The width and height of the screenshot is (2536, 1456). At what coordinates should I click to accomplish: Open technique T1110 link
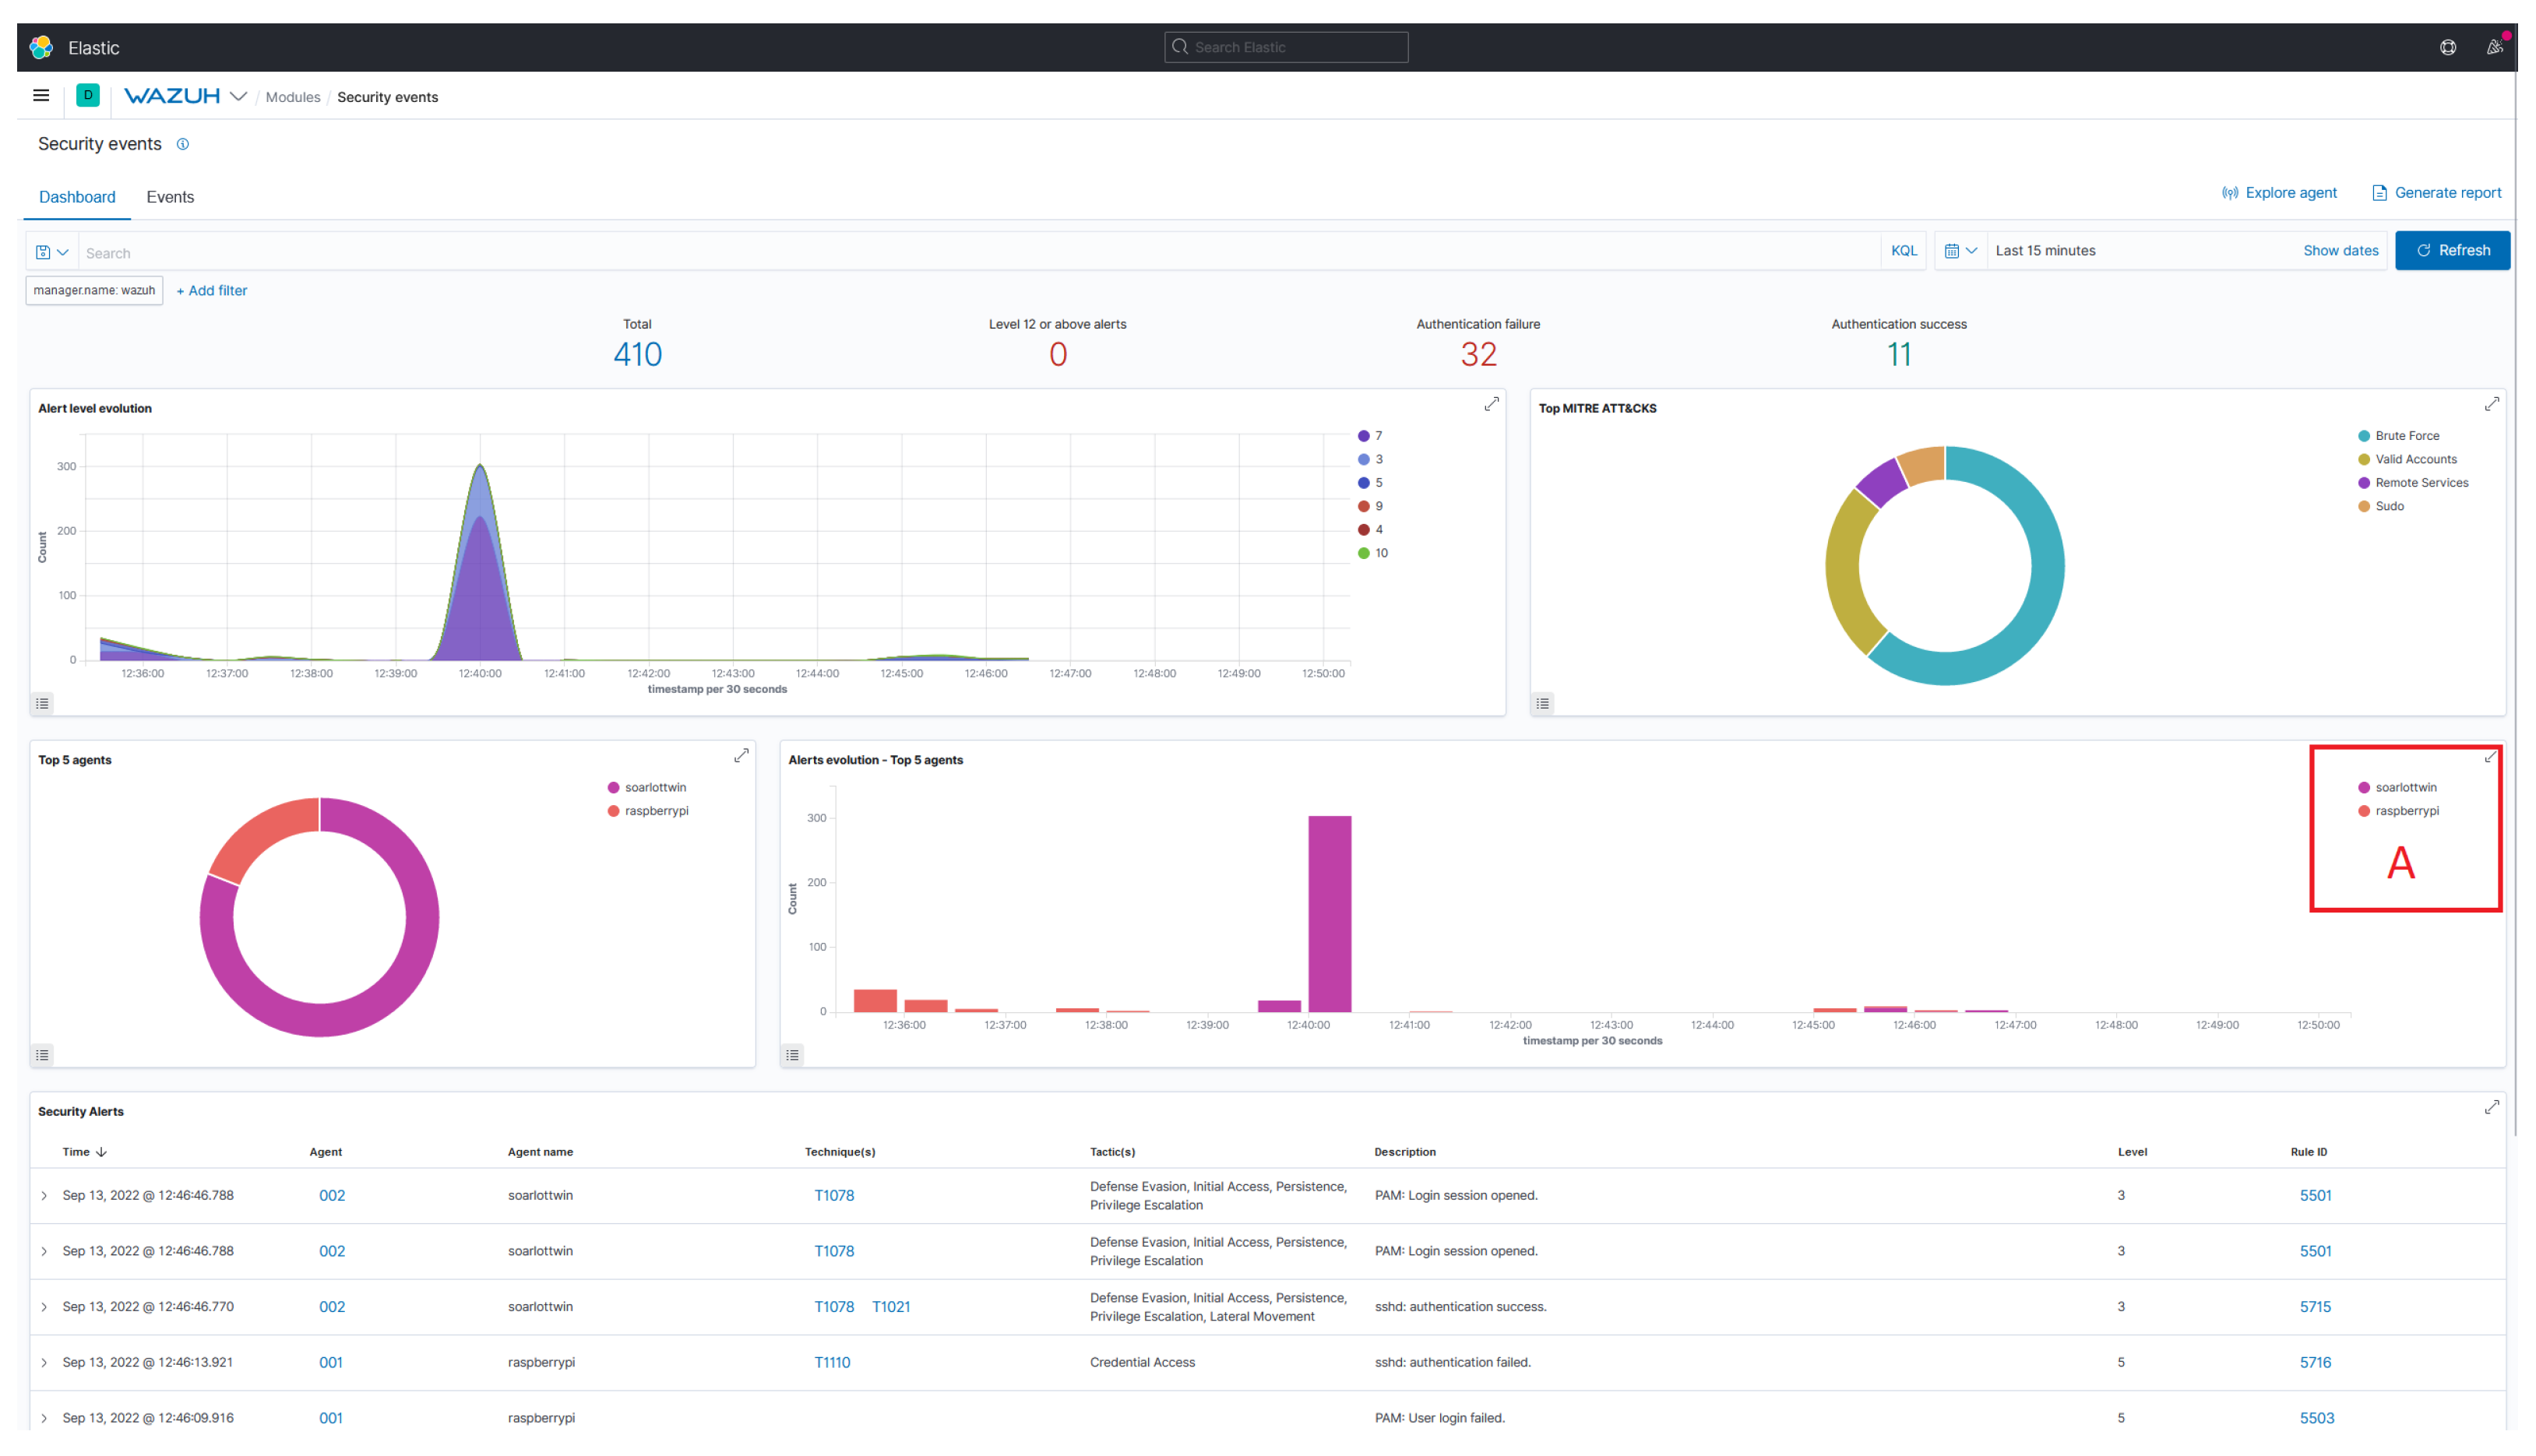831,1362
